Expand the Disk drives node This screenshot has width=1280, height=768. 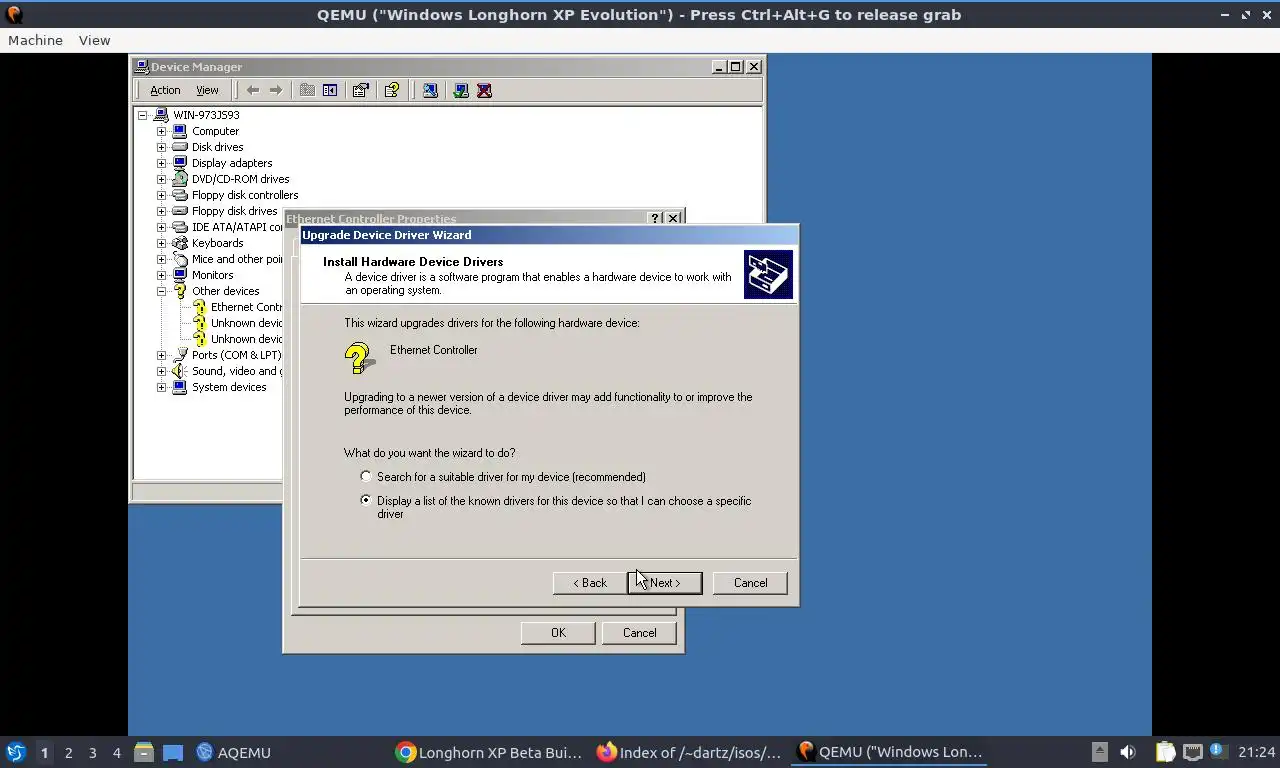pyautogui.click(x=161, y=147)
